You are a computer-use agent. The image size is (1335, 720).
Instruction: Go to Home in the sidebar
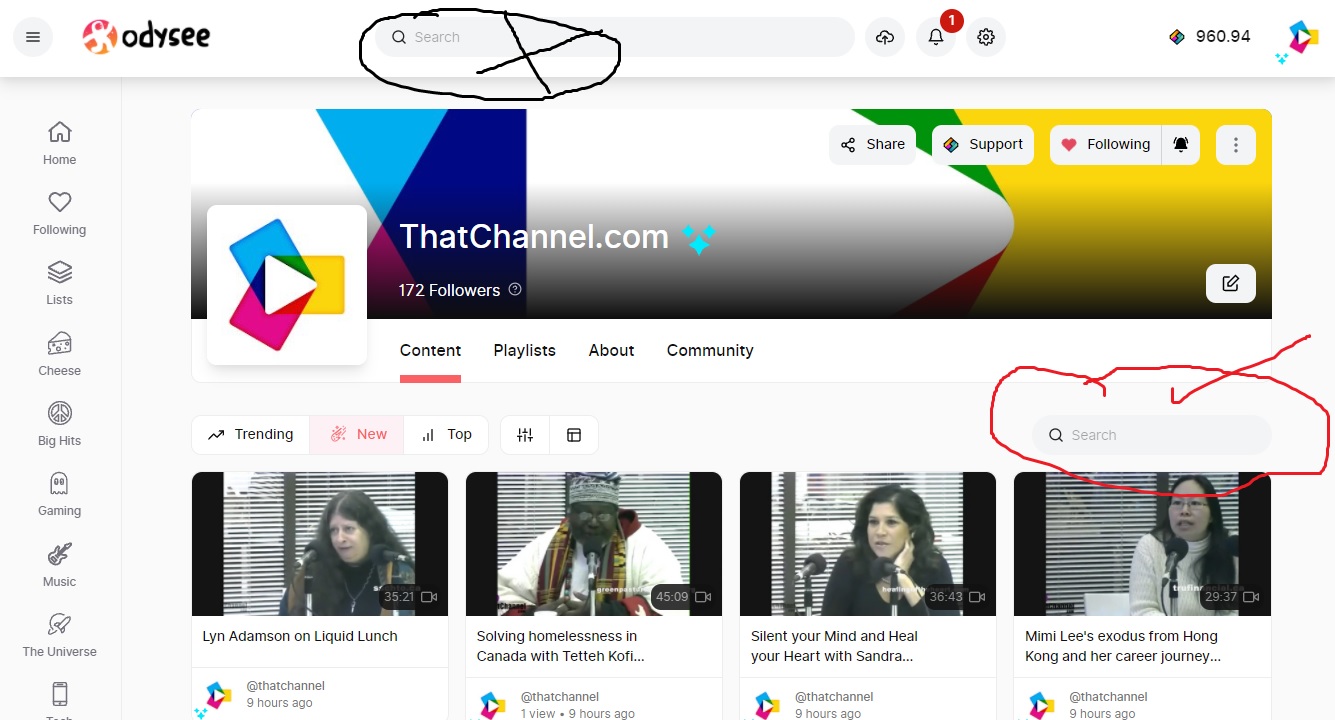coord(60,143)
